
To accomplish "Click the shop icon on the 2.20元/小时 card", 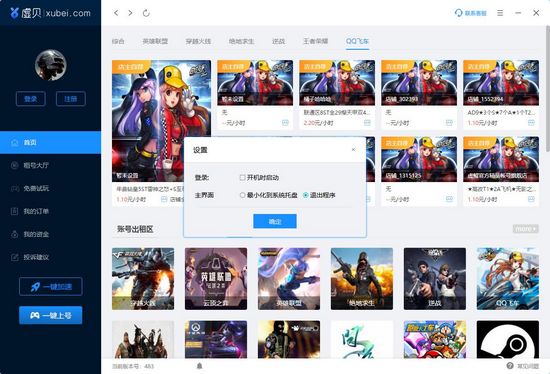I will 367,122.
